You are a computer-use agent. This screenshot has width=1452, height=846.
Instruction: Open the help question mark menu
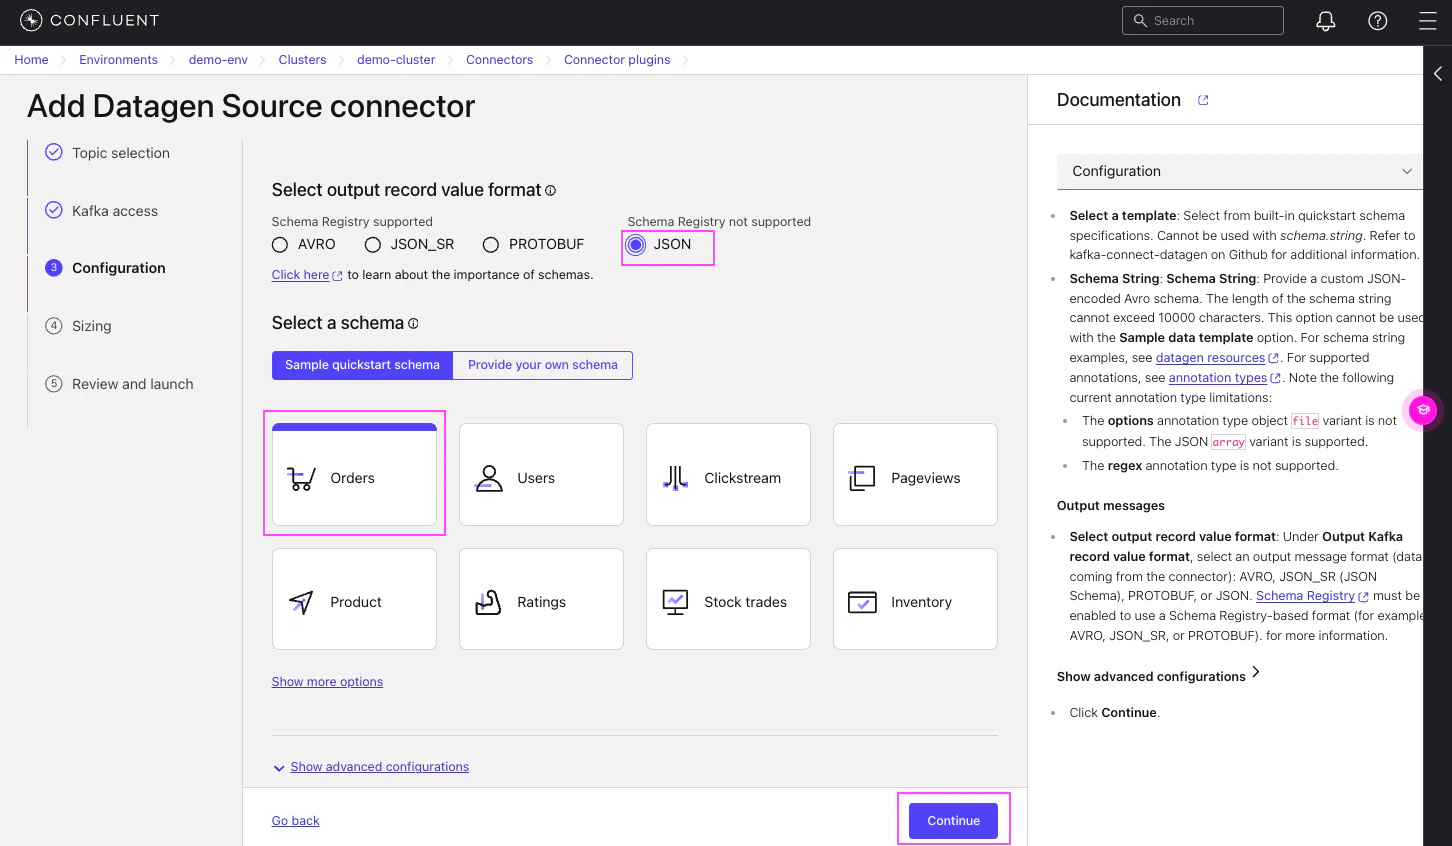pyautogui.click(x=1378, y=21)
